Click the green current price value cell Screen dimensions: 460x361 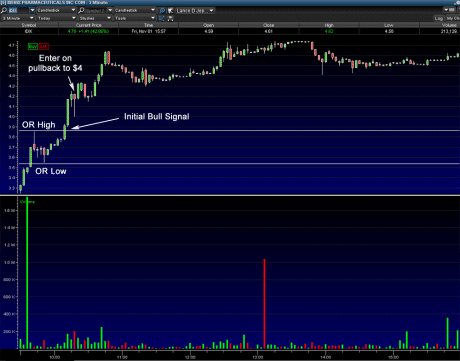88,31
